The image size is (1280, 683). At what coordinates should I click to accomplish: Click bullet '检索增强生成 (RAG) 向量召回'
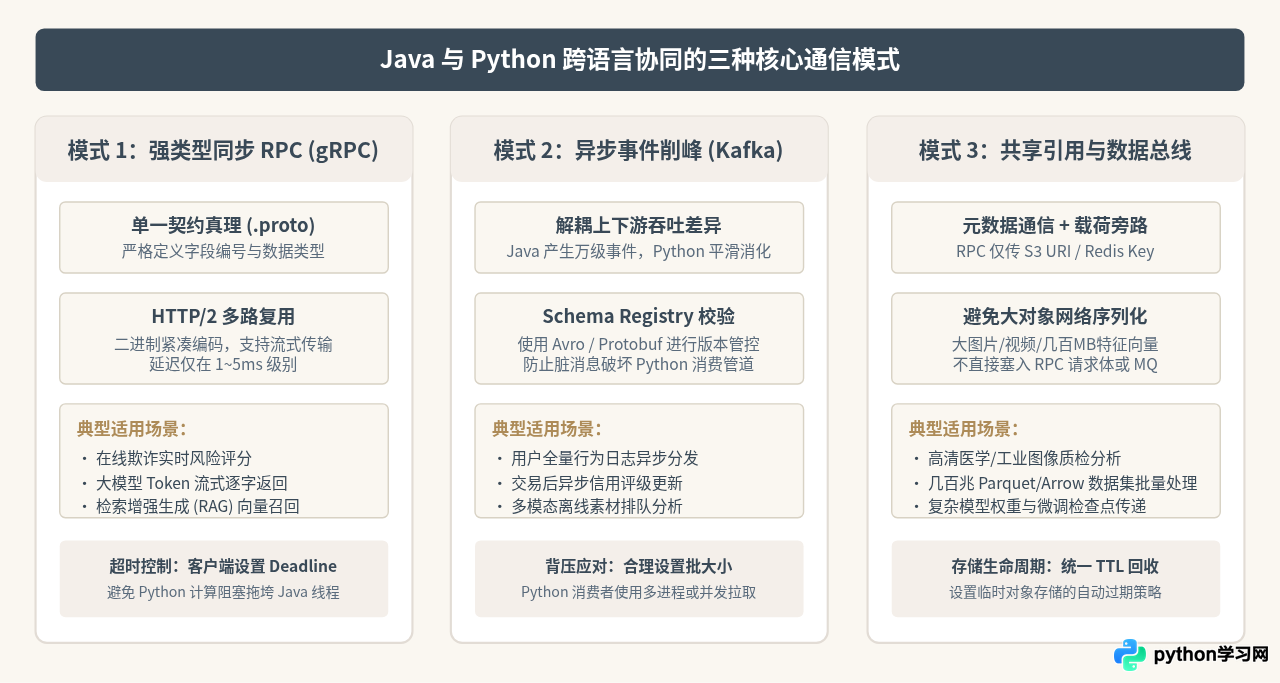(197, 506)
